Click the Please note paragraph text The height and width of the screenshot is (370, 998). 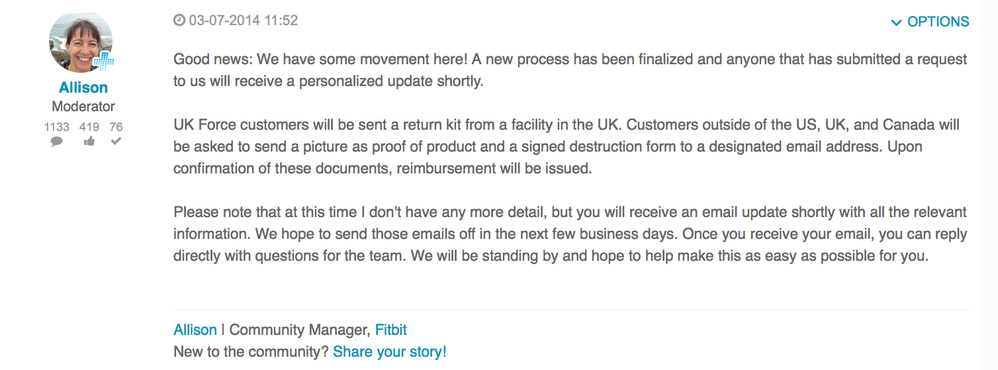coord(570,234)
